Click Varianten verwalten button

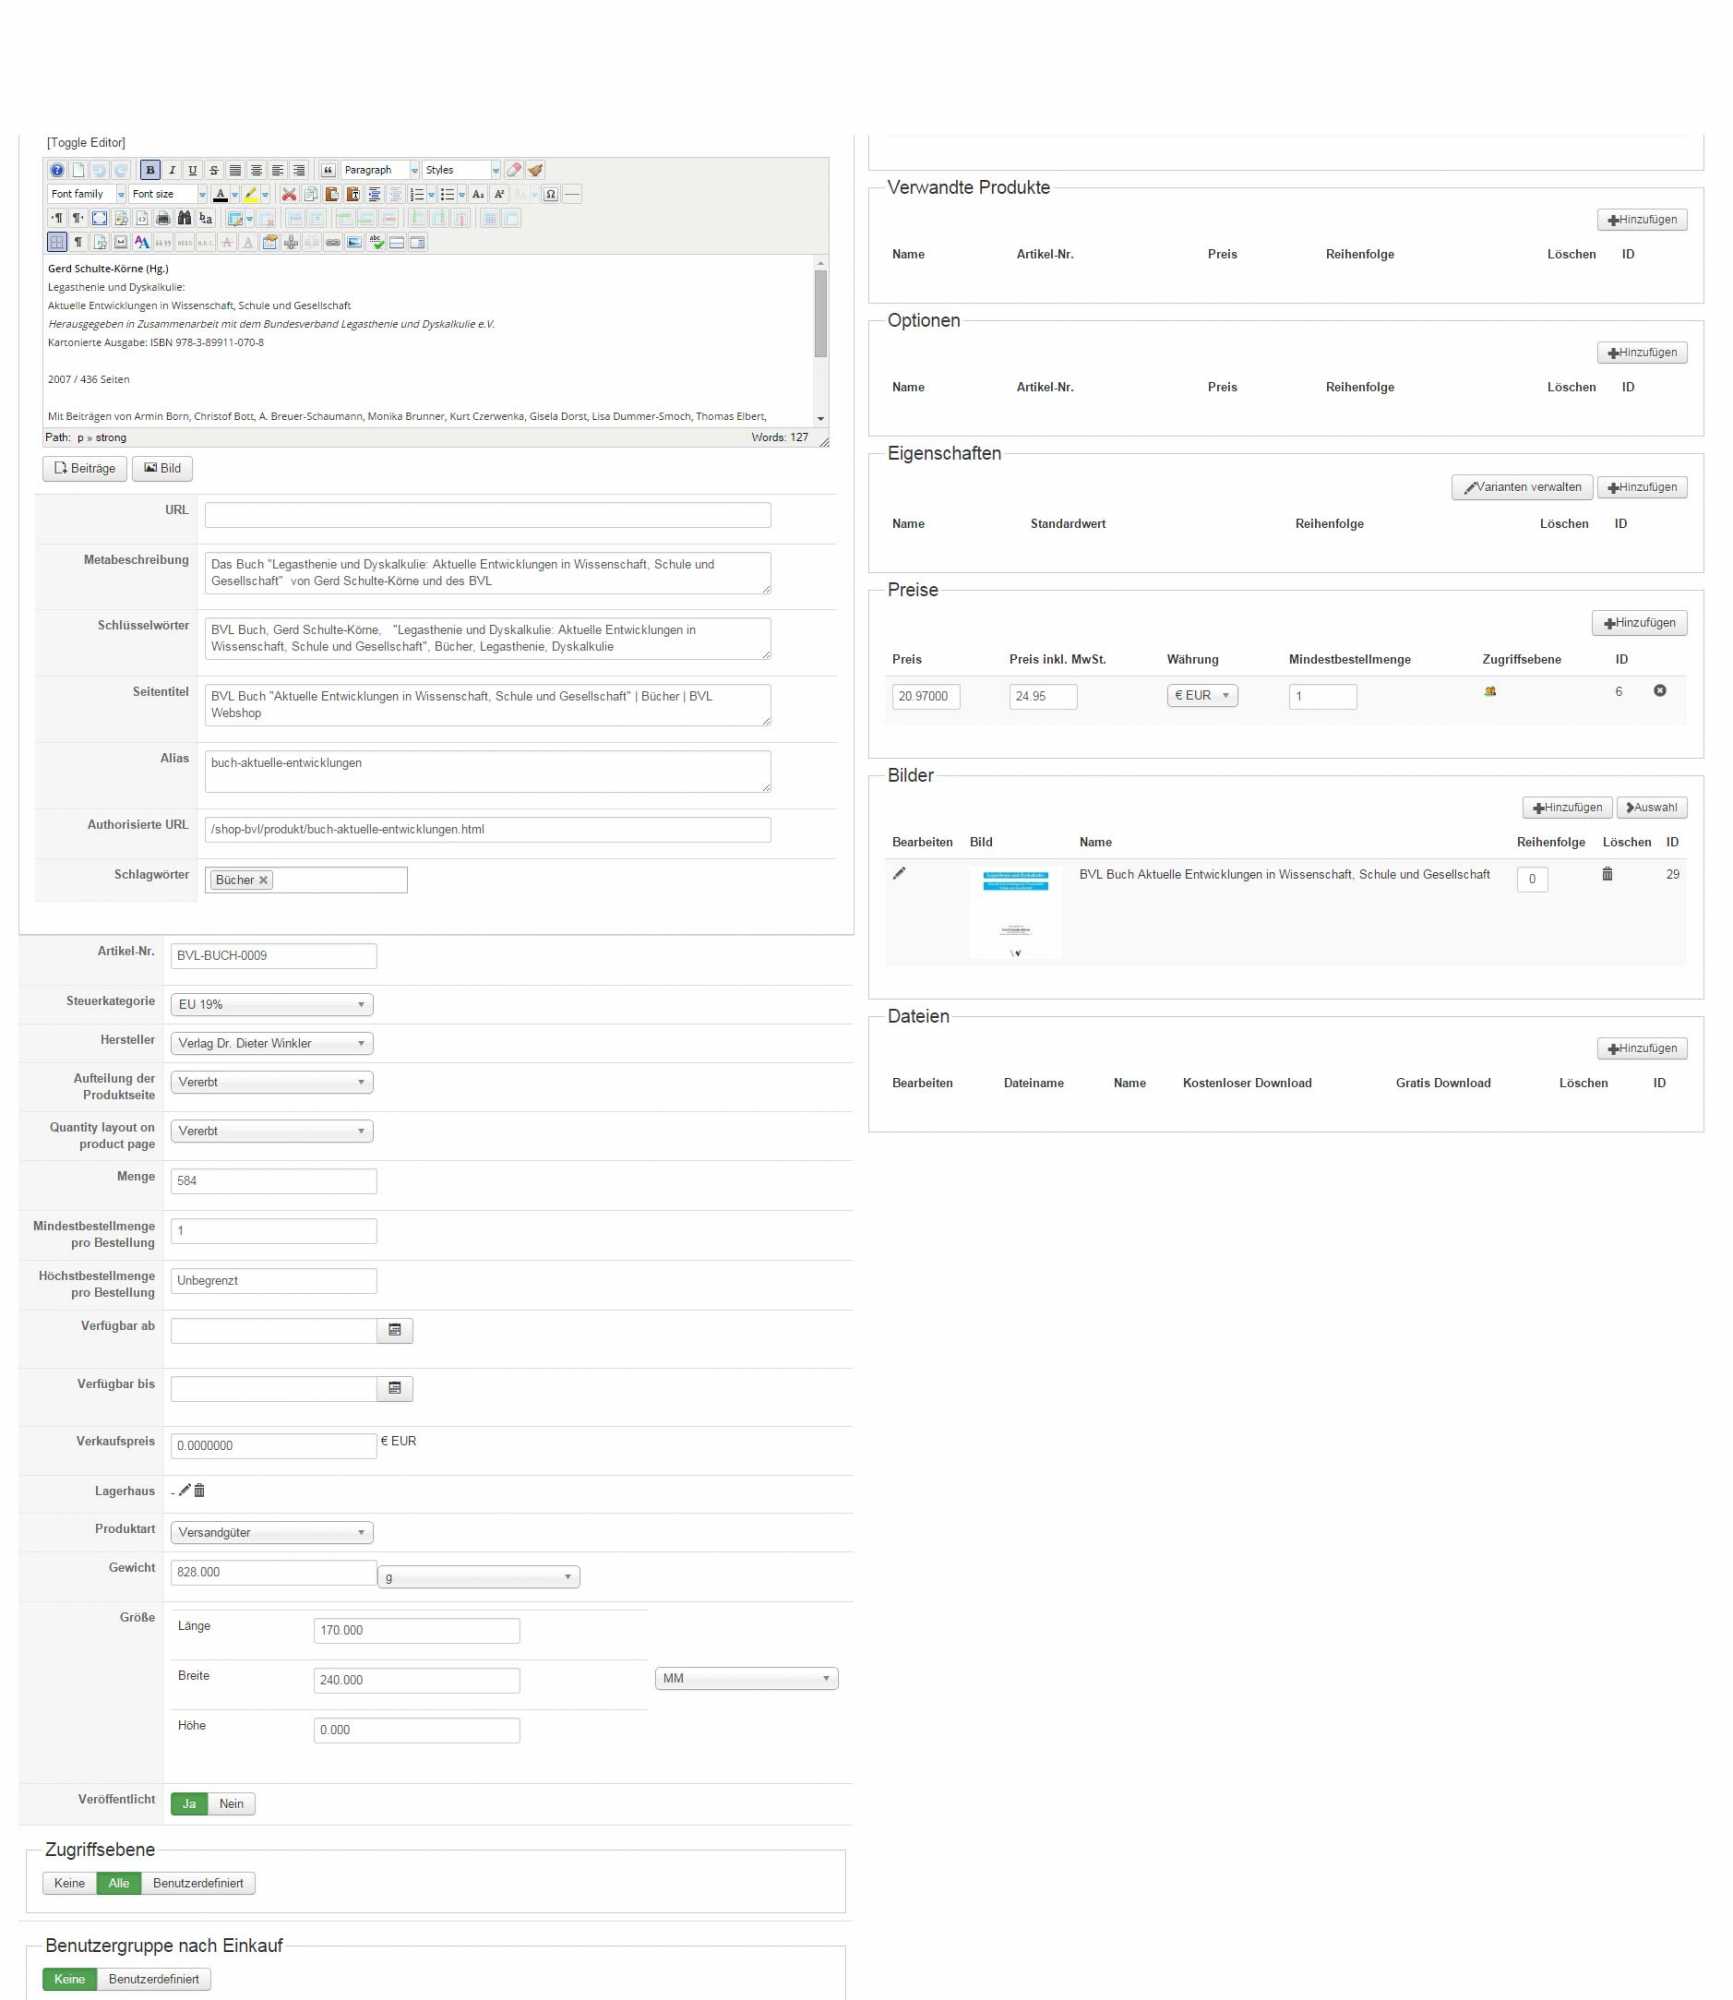point(1522,487)
